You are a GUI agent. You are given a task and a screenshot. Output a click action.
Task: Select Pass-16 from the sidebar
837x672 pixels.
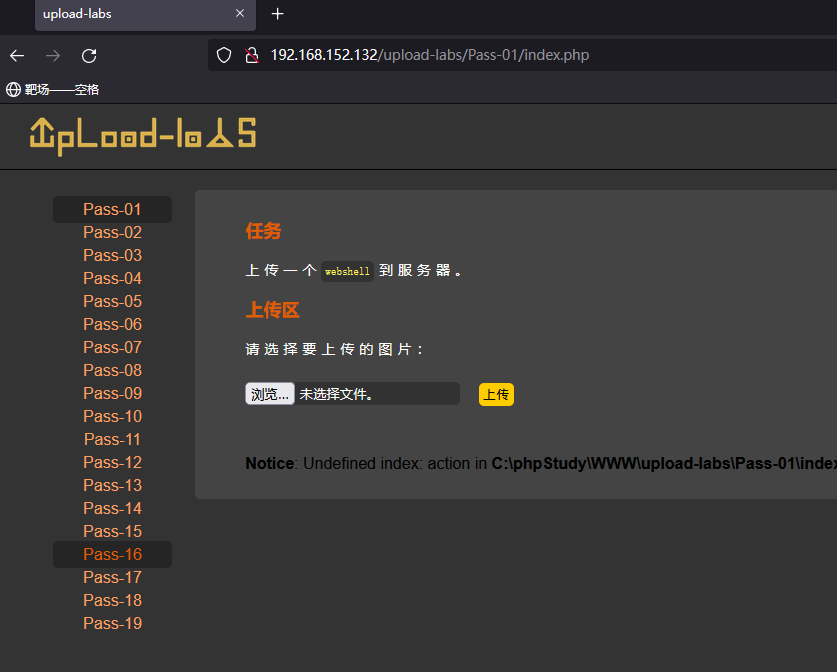[112, 553]
